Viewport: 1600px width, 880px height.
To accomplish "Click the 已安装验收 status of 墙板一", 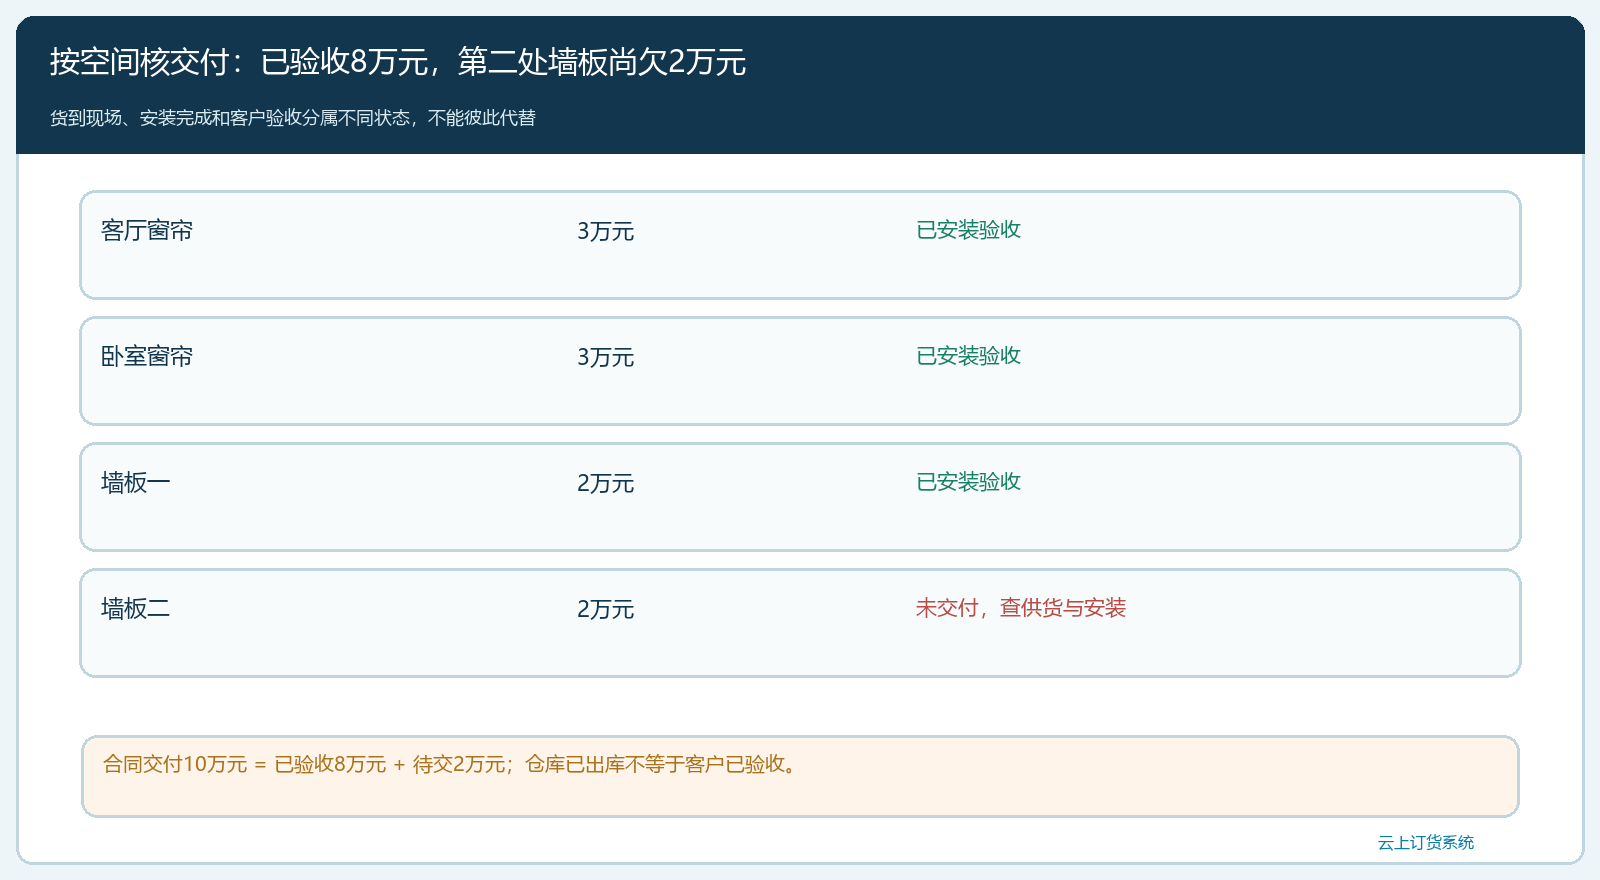I will click(969, 482).
